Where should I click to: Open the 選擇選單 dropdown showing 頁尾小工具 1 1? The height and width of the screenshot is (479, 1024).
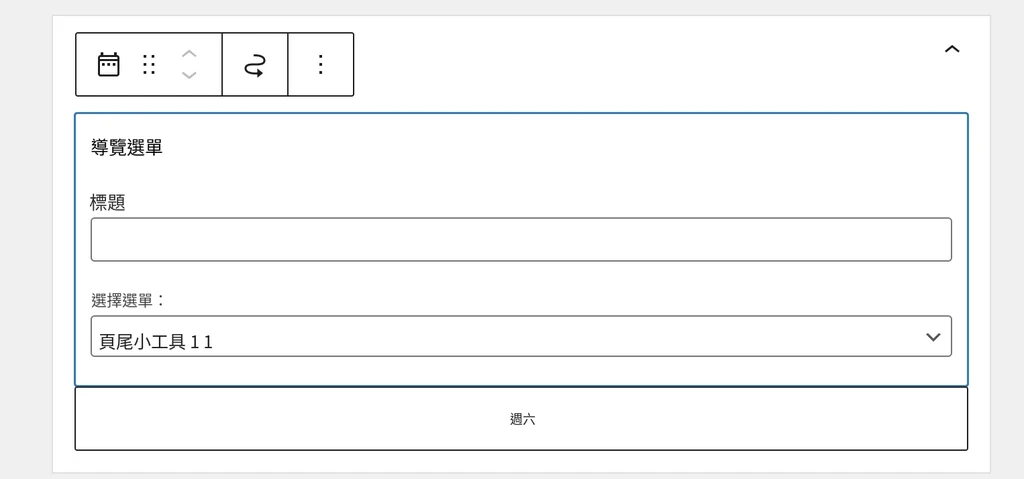point(521,337)
